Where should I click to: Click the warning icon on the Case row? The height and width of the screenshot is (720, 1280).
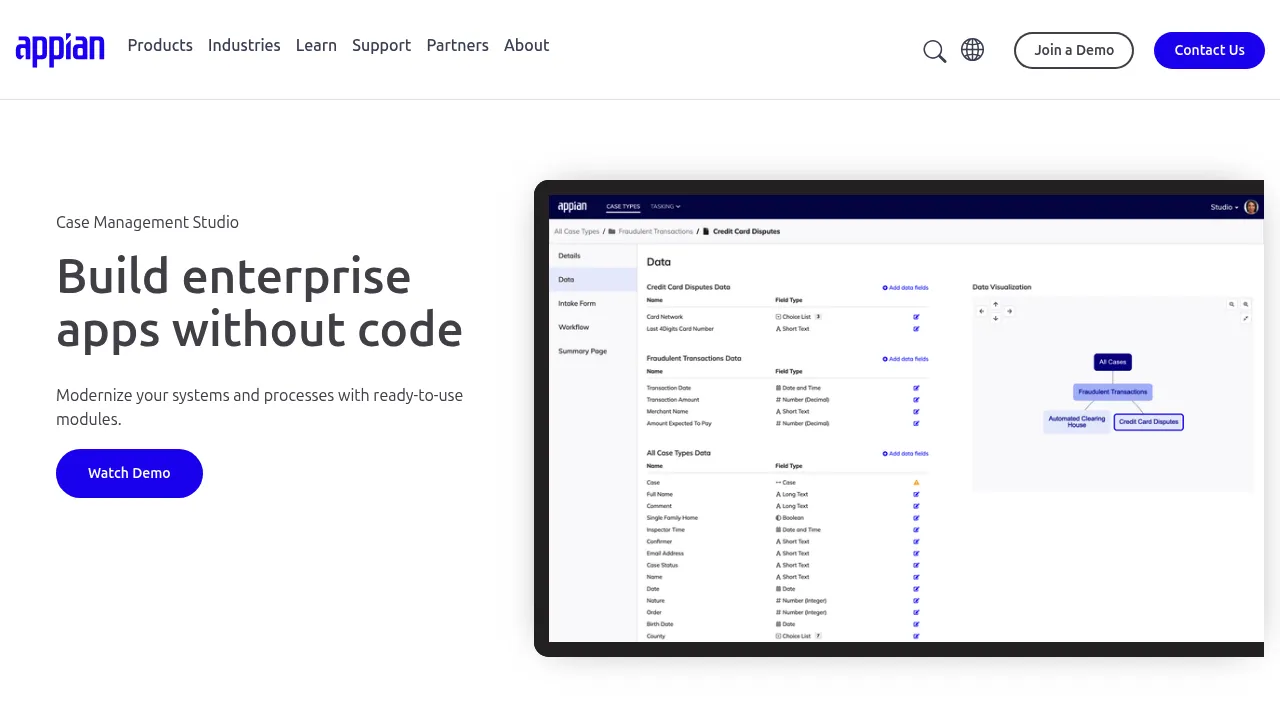pos(916,483)
